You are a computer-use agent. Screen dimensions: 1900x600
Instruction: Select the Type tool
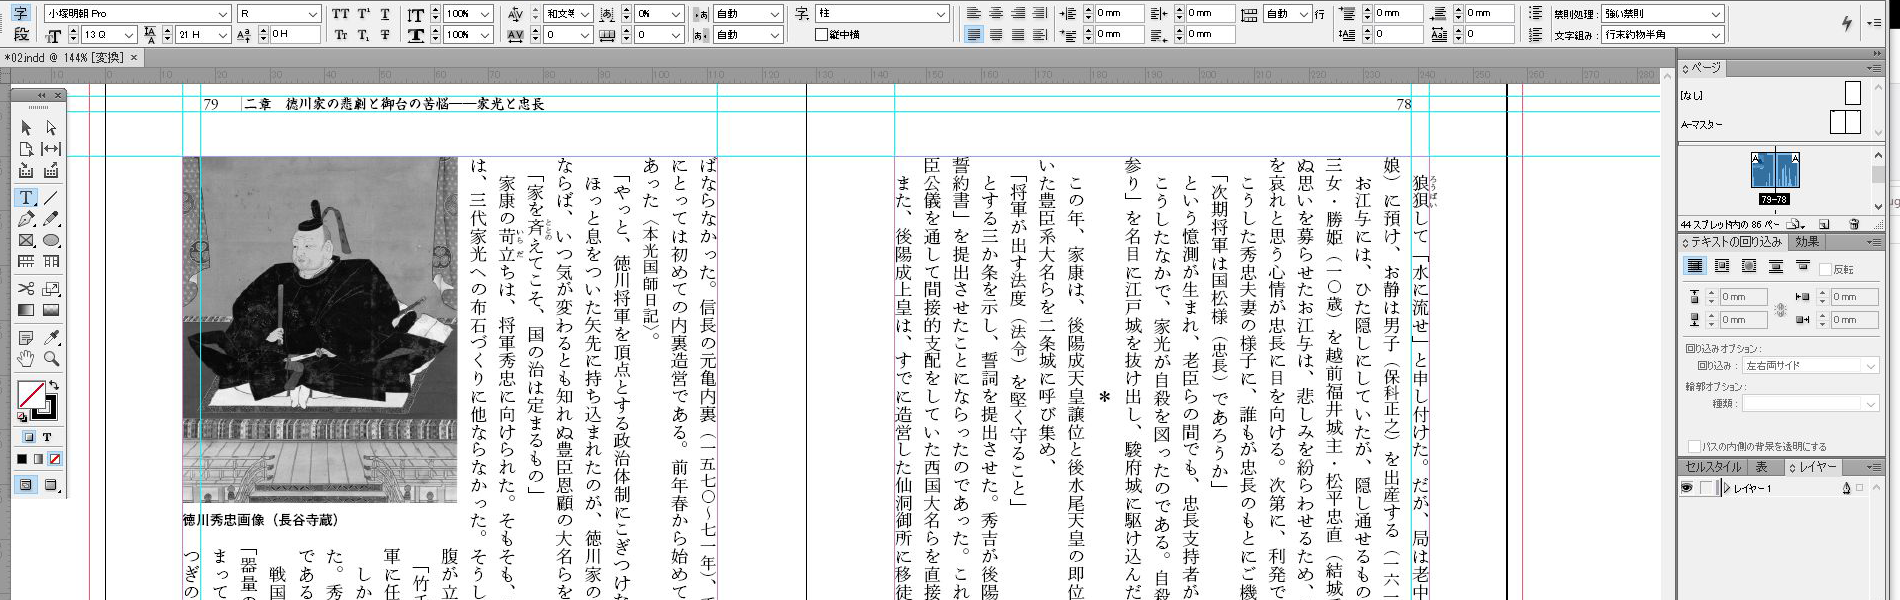pyautogui.click(x=26, y=198)
